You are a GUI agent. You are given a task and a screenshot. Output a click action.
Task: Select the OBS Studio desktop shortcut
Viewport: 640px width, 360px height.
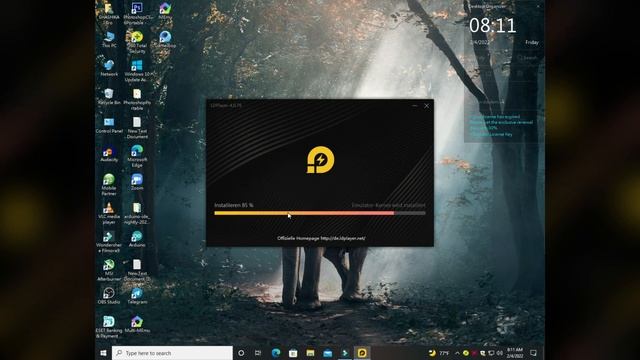coord(109,296)
